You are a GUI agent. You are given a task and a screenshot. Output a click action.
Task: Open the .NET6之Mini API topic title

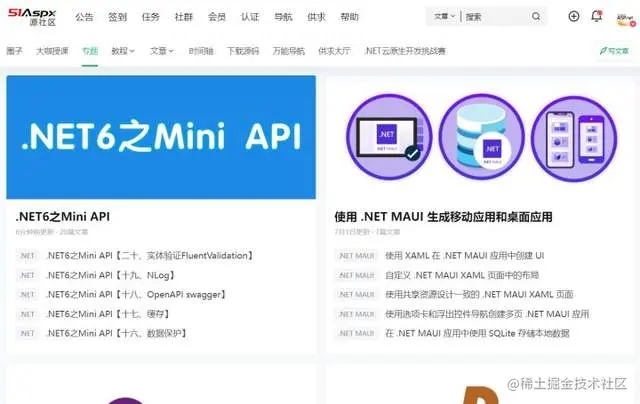[62, 217]
